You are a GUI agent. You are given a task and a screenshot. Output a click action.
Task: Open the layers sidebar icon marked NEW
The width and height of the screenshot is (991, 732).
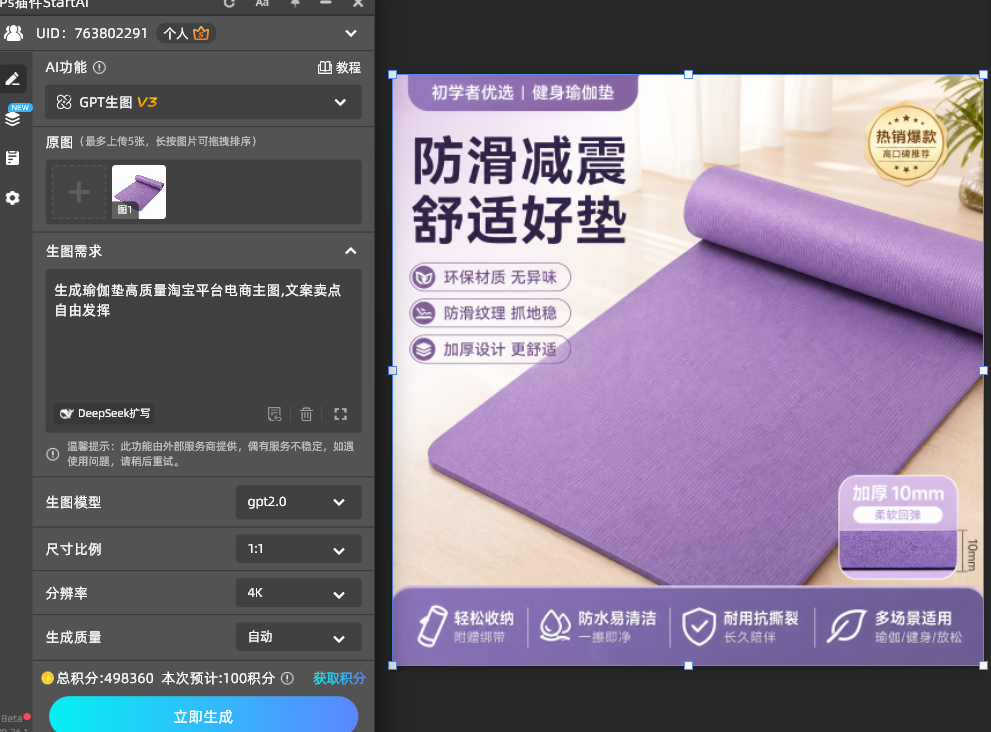coord(13,118)
